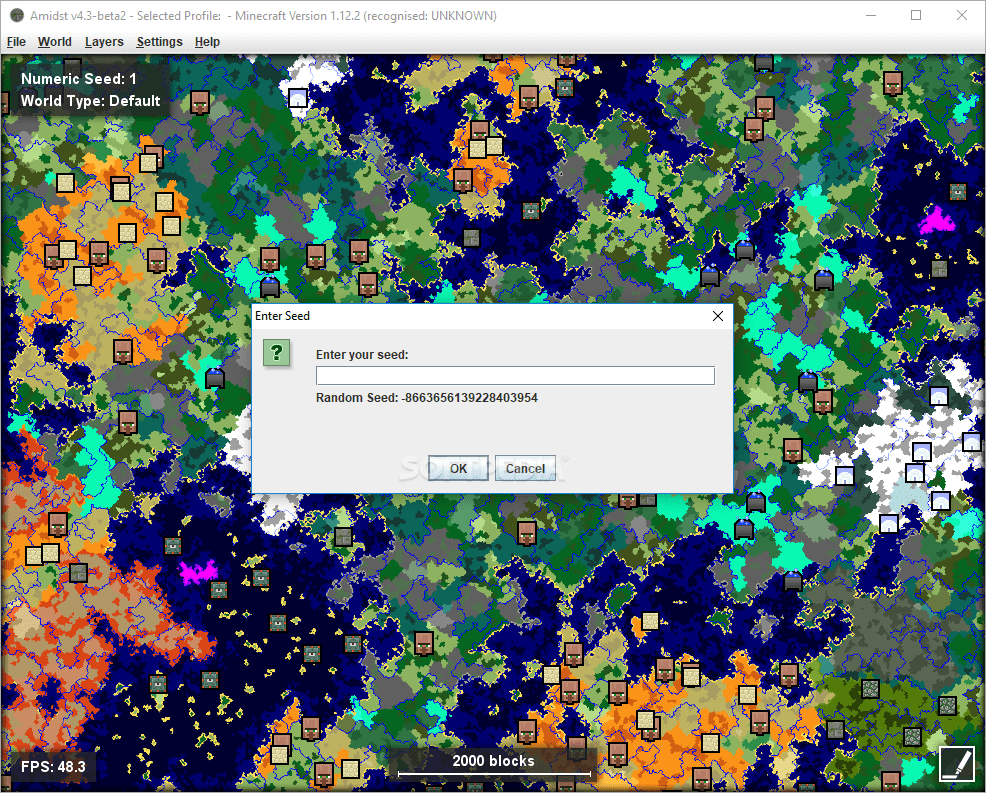986x793 pixels.
Task: Cancel the Enter Seed dialog
Action: tap(525, 469)
